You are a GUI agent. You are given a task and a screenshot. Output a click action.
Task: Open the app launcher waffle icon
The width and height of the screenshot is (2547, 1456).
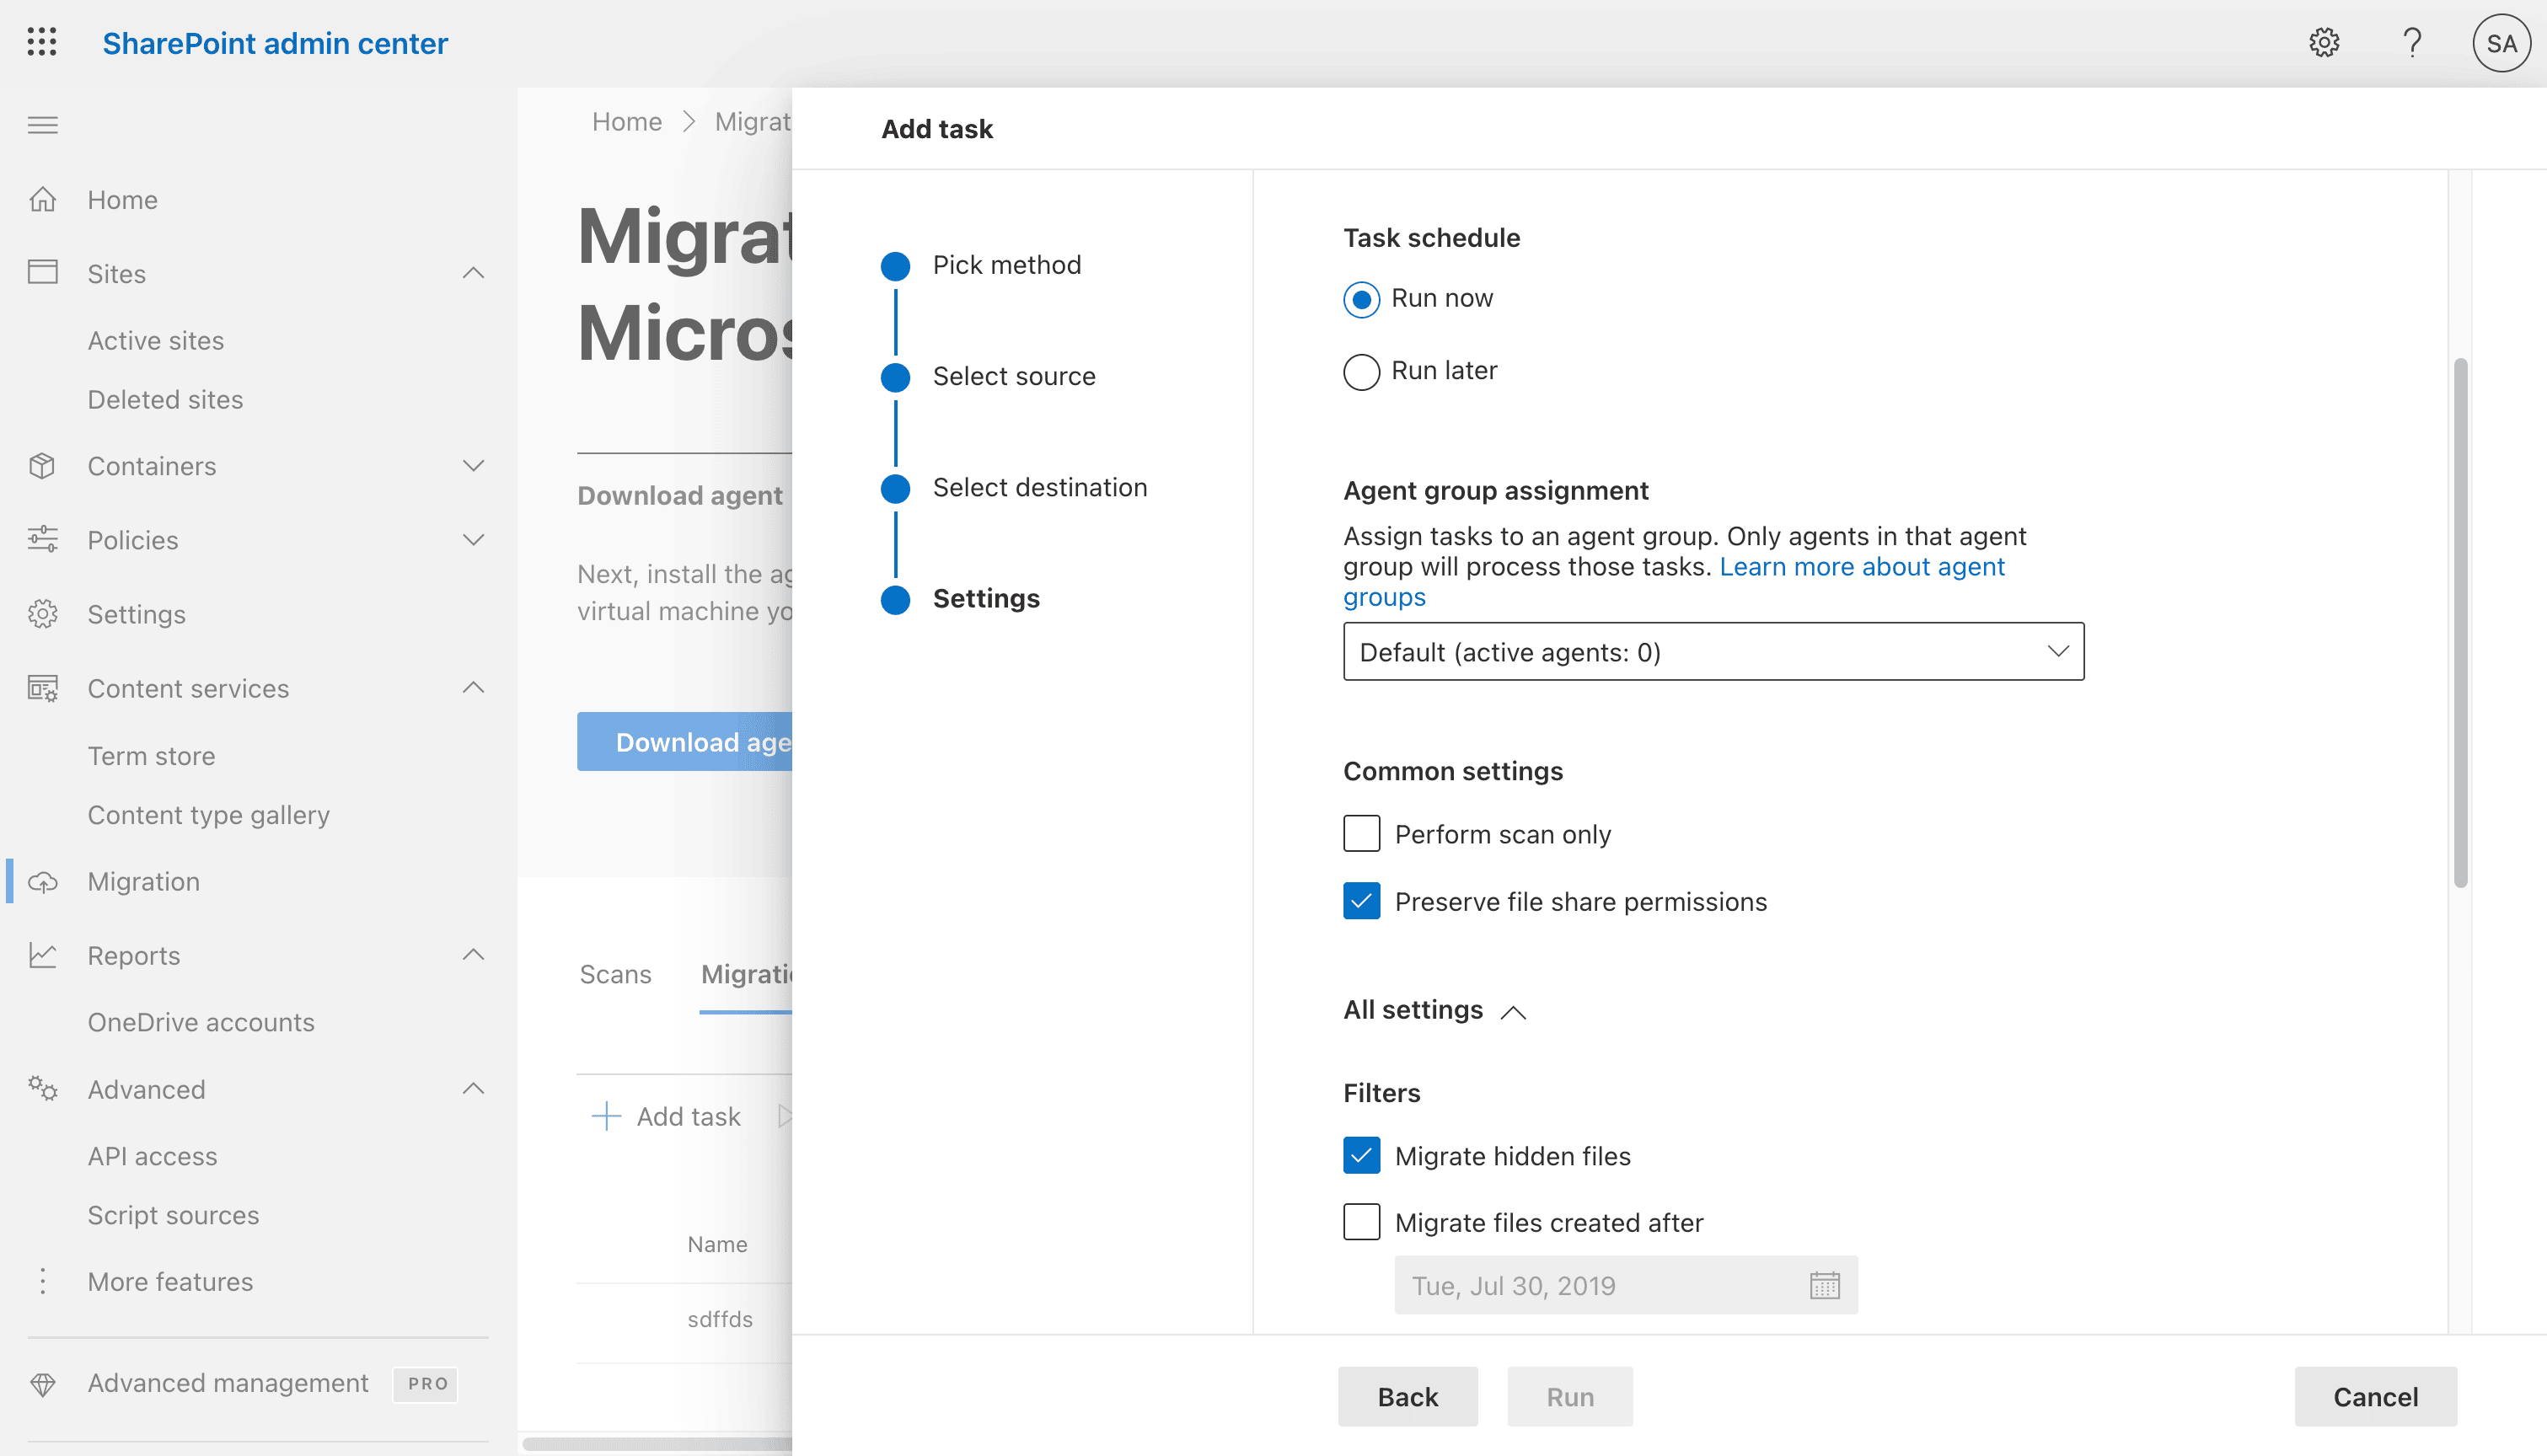[42, 43]
